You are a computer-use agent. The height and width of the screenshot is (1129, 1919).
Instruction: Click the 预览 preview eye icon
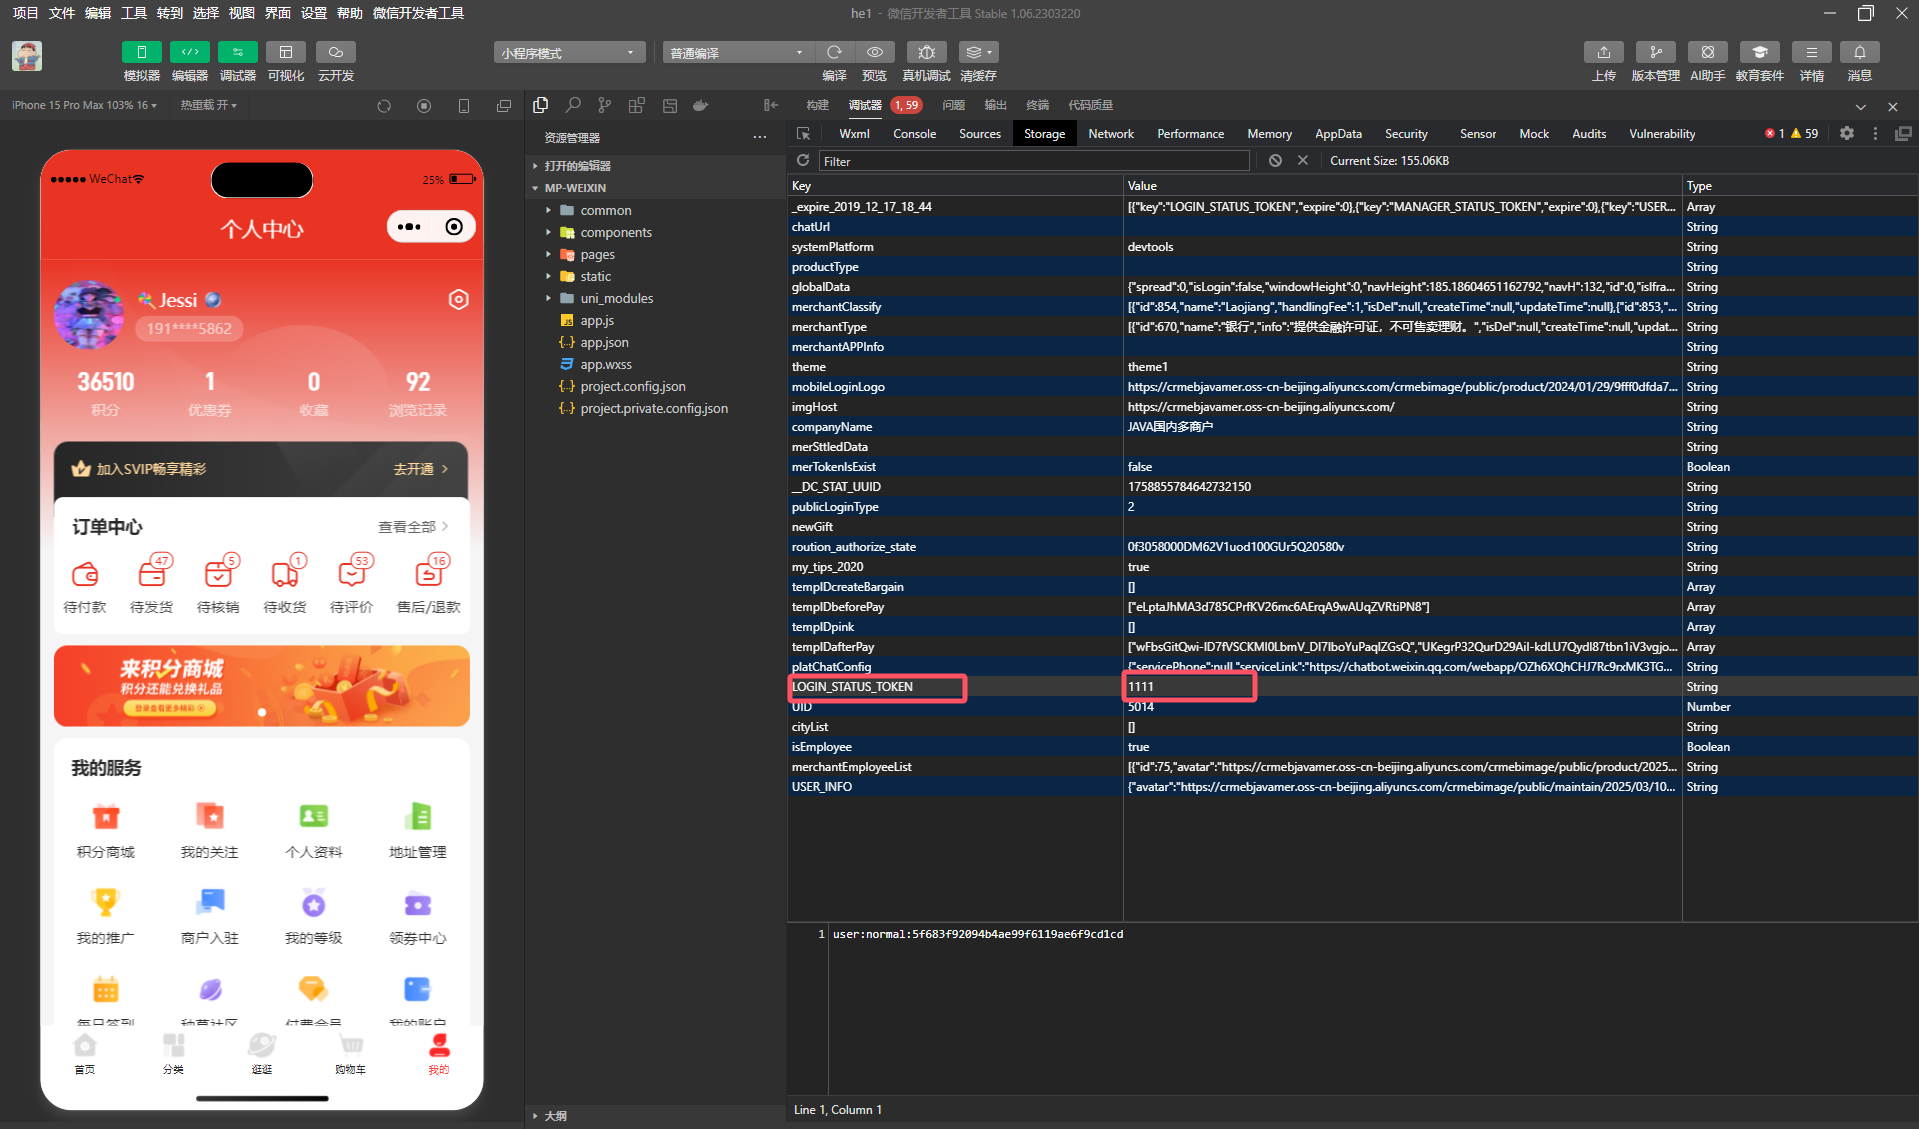[x=875, y=52]
